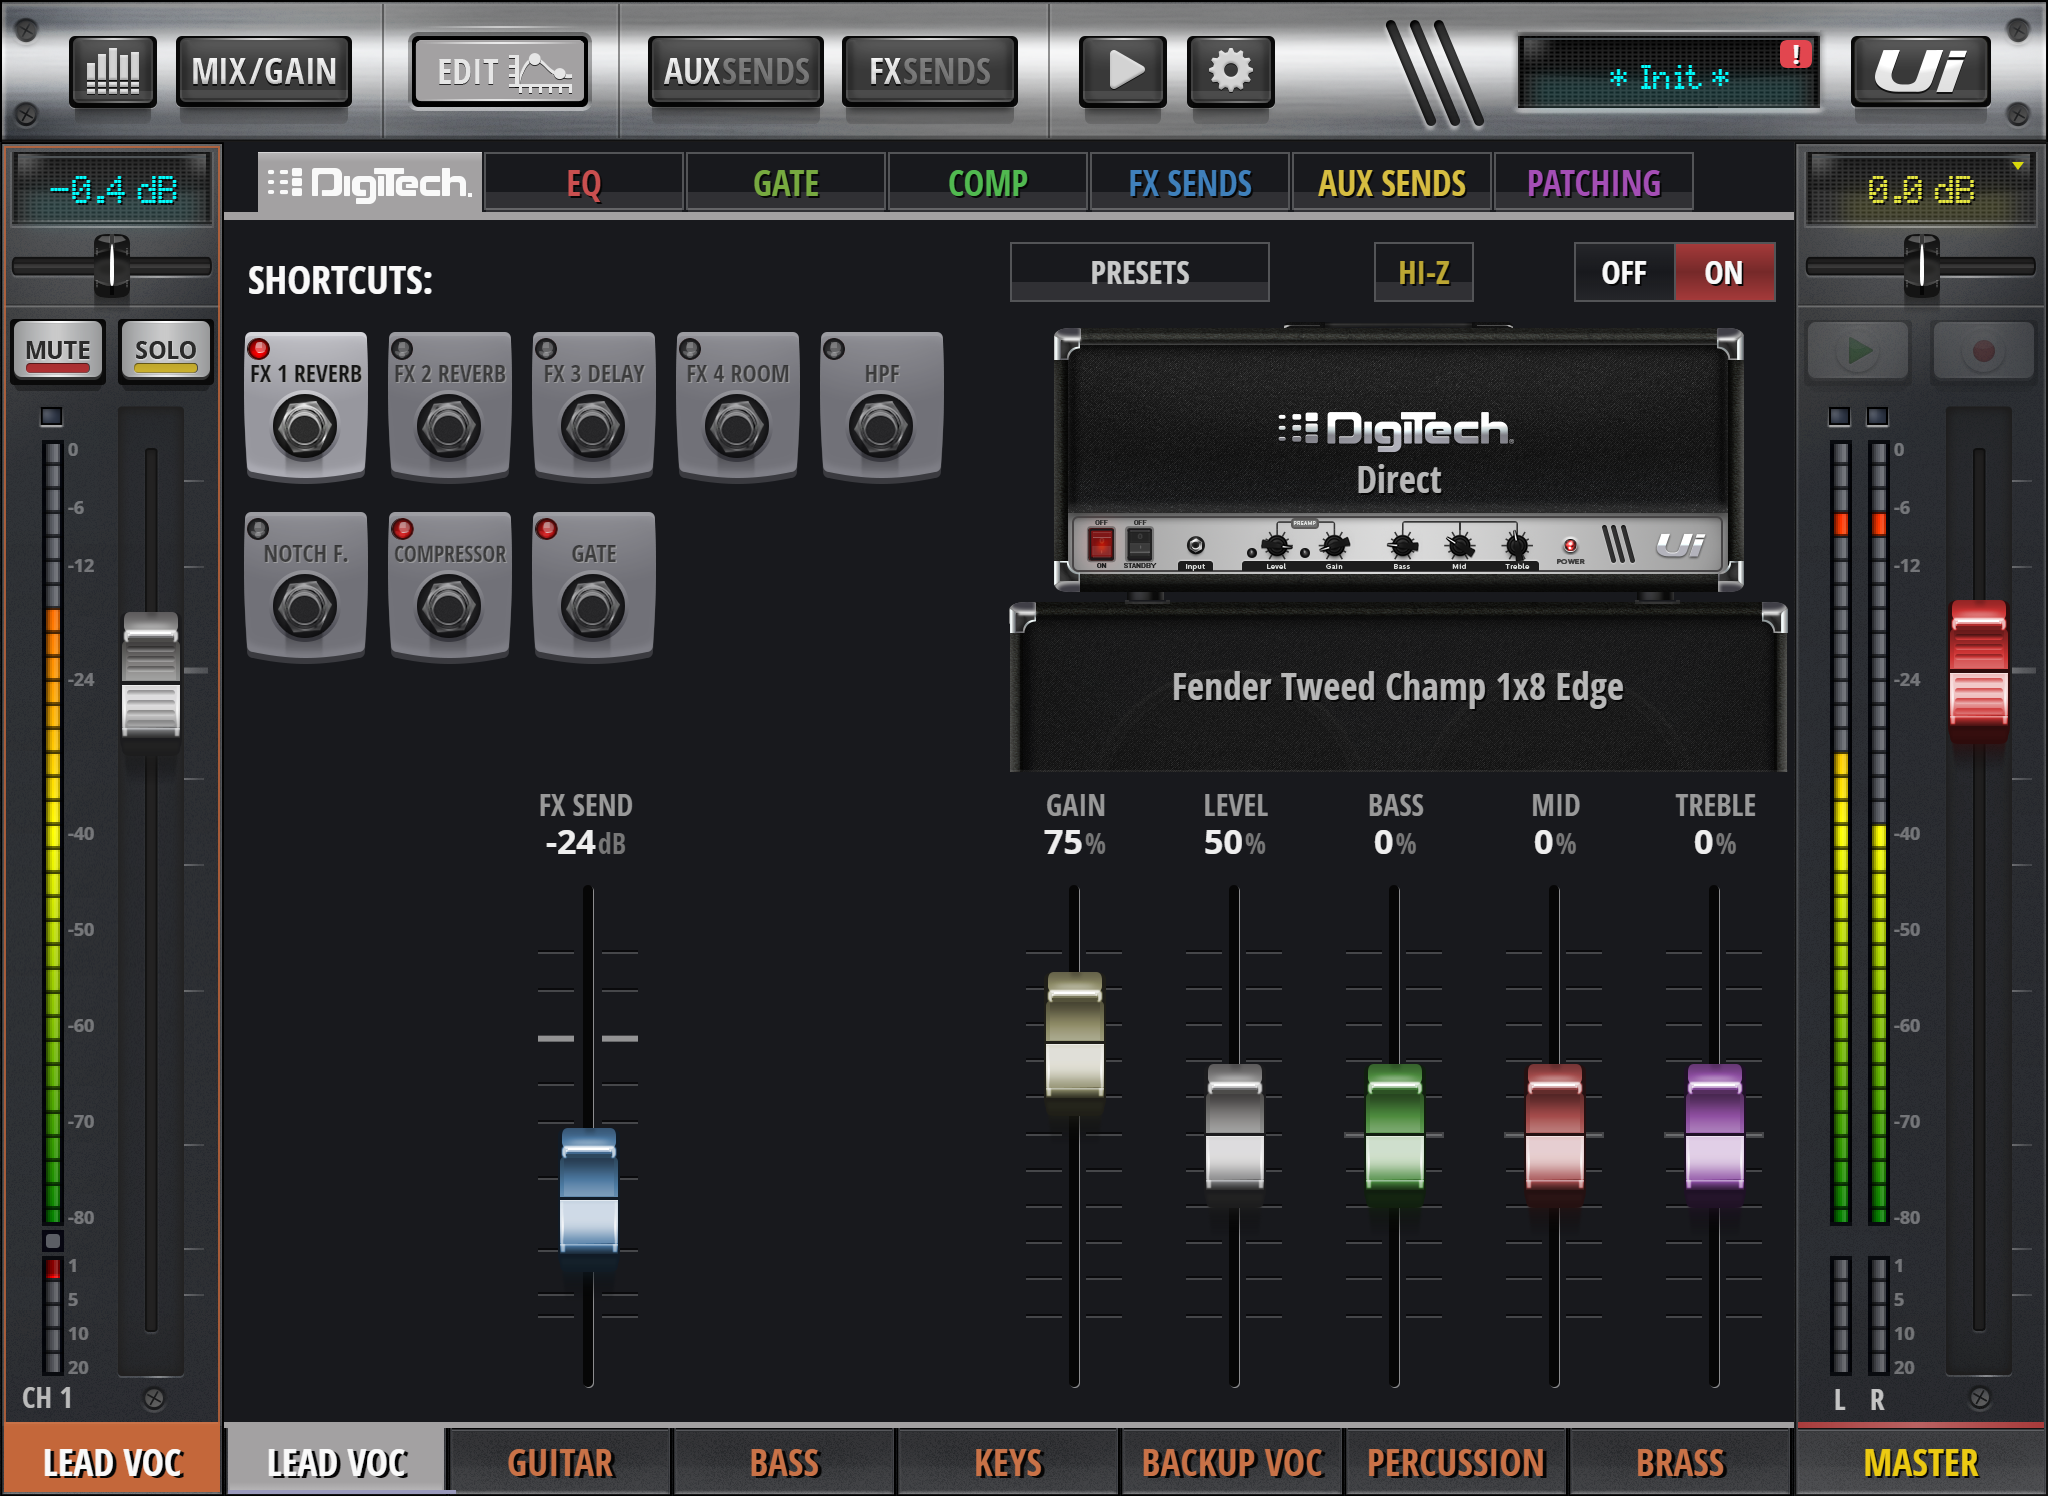Mute the Lead Voc channel

click(58, 351)
